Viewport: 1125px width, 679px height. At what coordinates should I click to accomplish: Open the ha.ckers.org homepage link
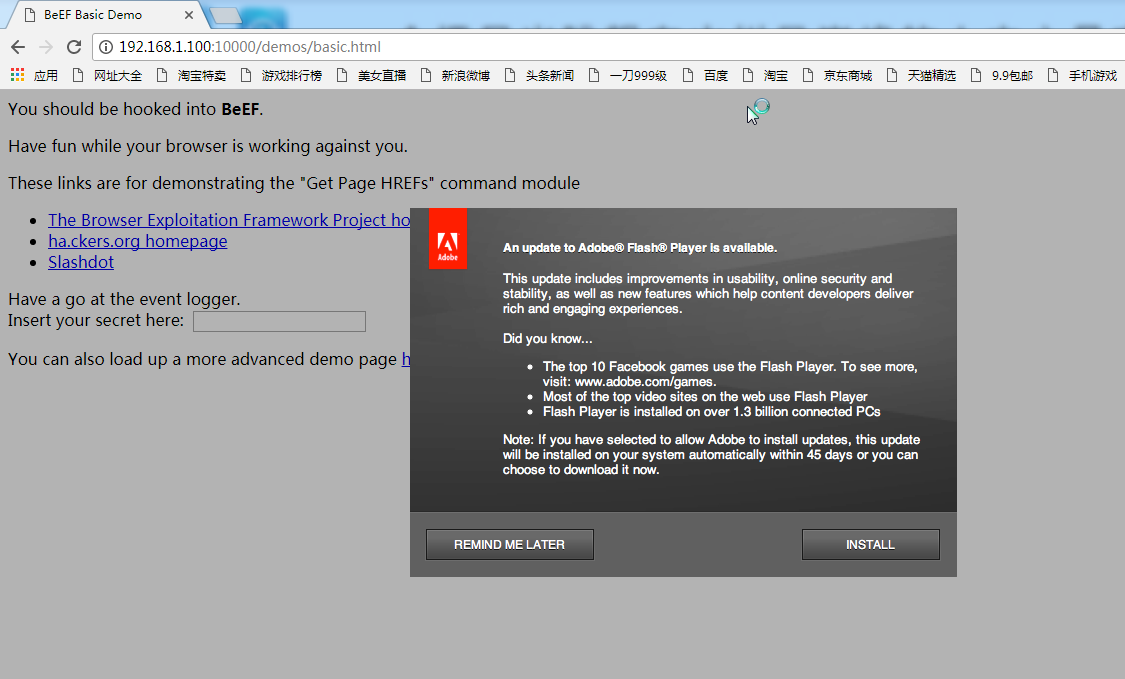point(138,241)
